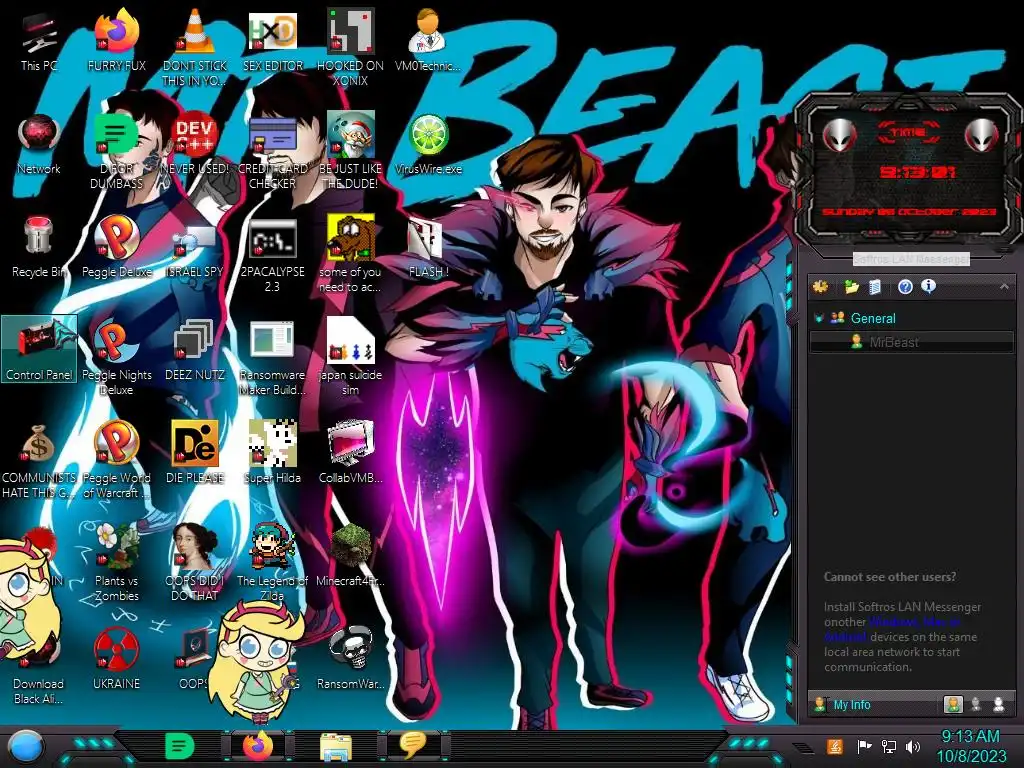Set status to away with gray suit icon
This screenshot has height=768, width=1024.
point(976,704)
